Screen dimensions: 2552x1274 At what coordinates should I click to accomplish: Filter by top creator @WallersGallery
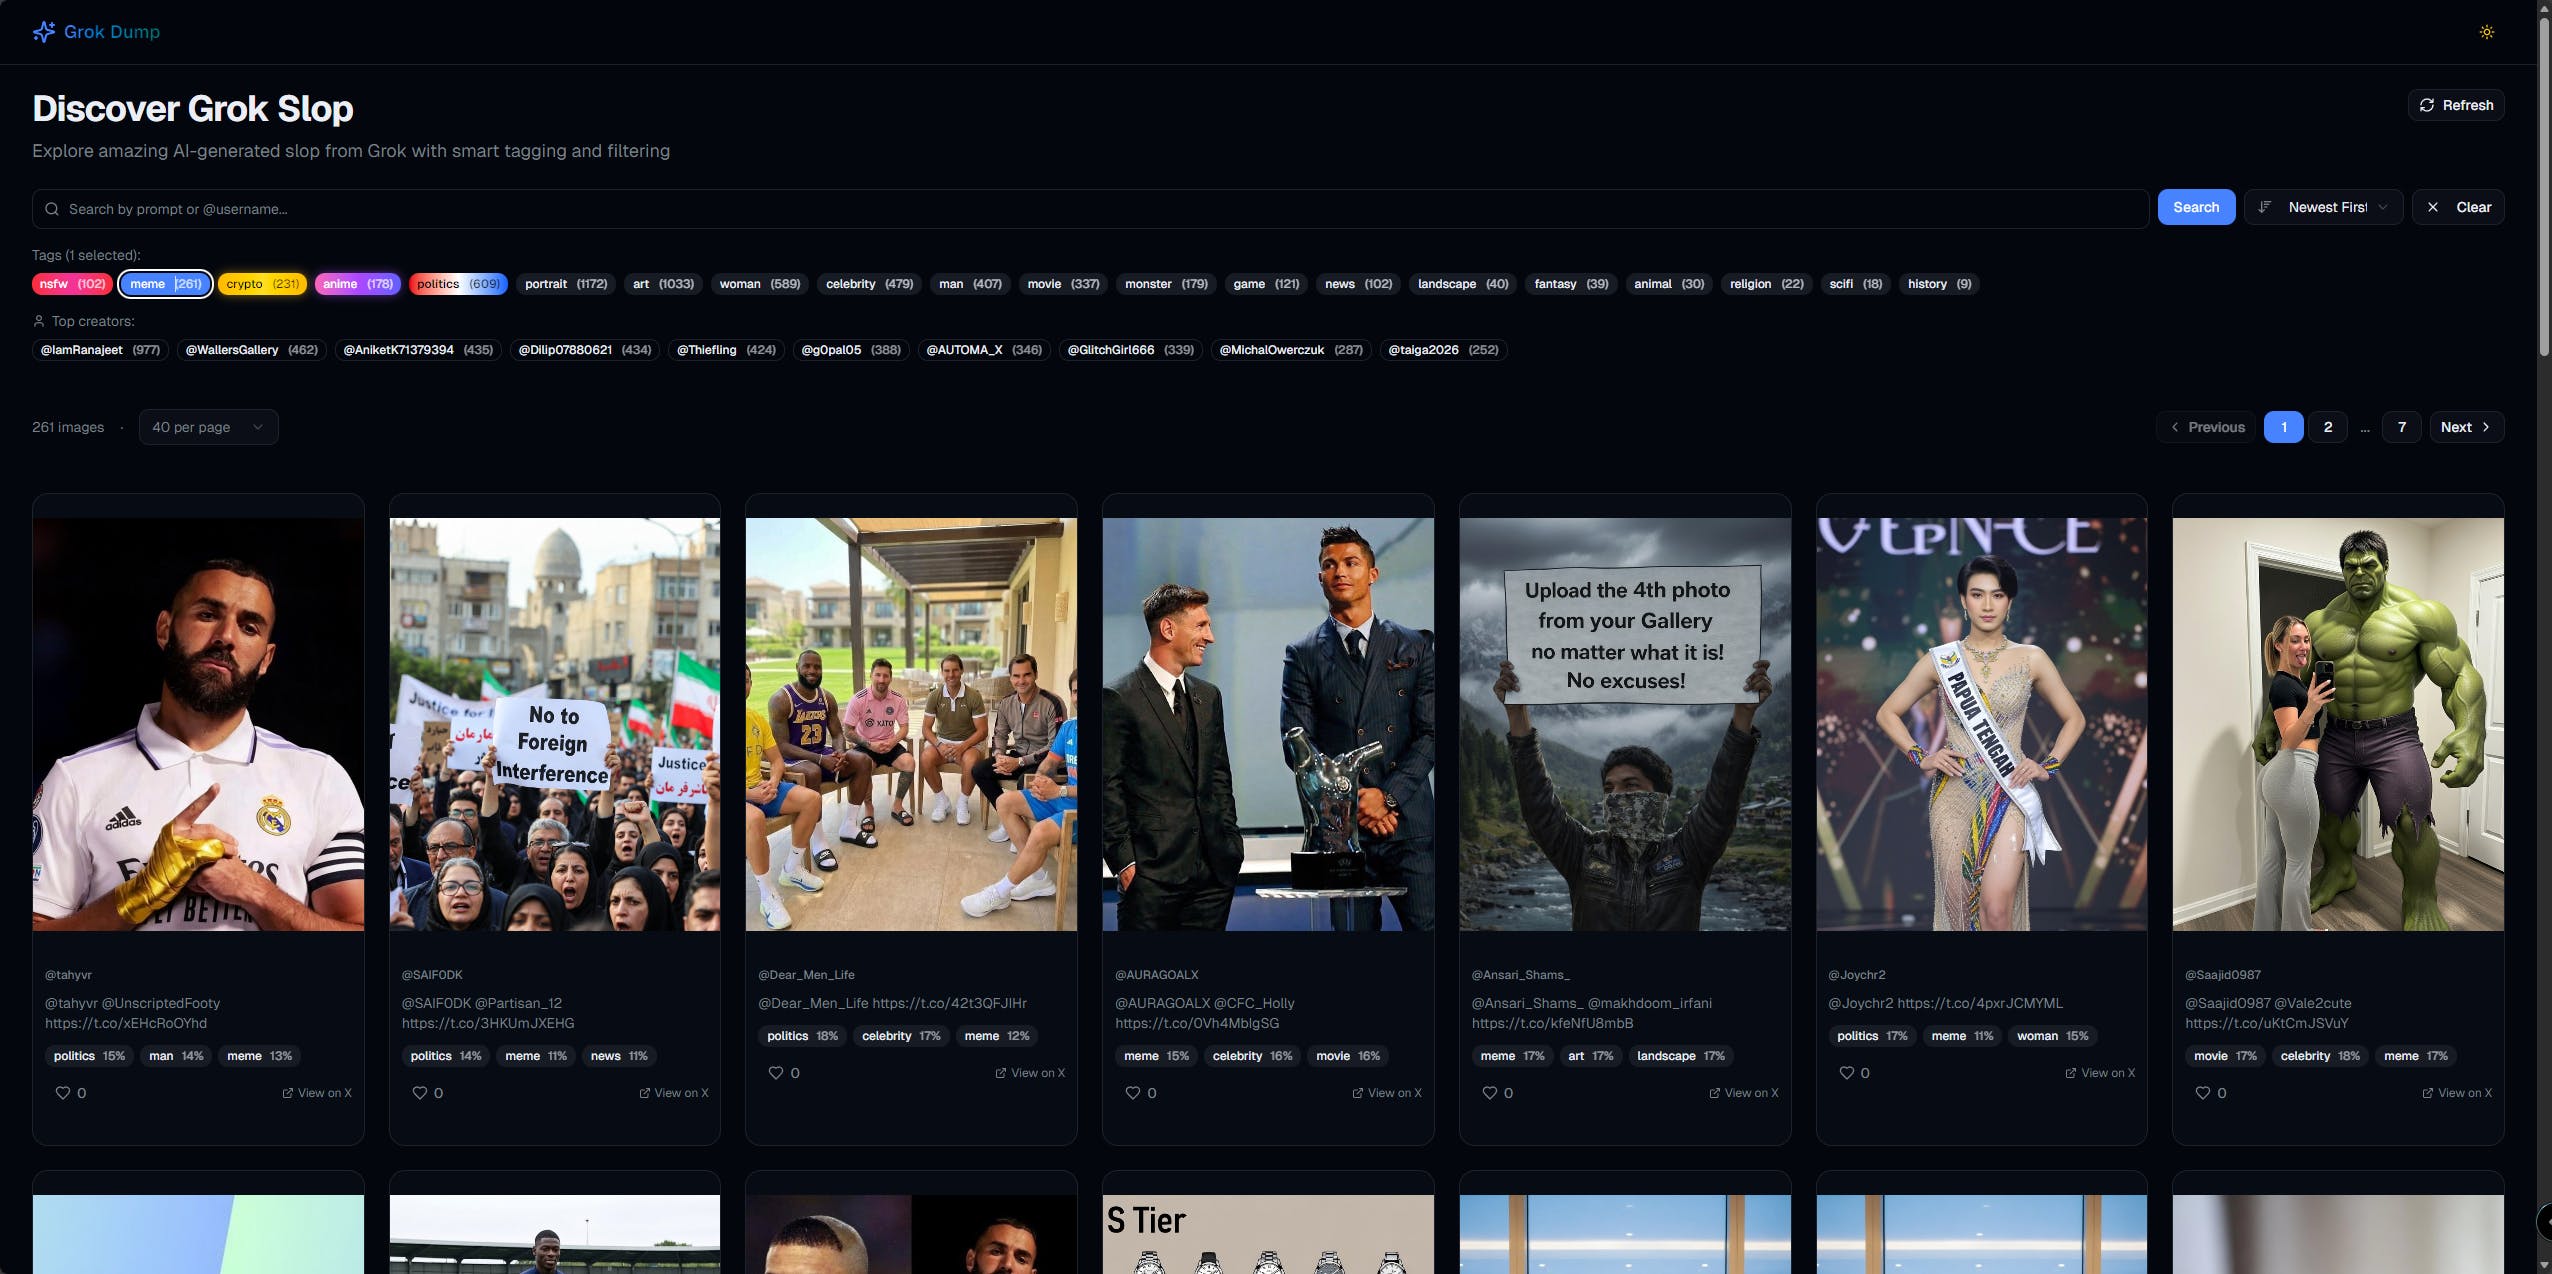click(x=251, y=350)
